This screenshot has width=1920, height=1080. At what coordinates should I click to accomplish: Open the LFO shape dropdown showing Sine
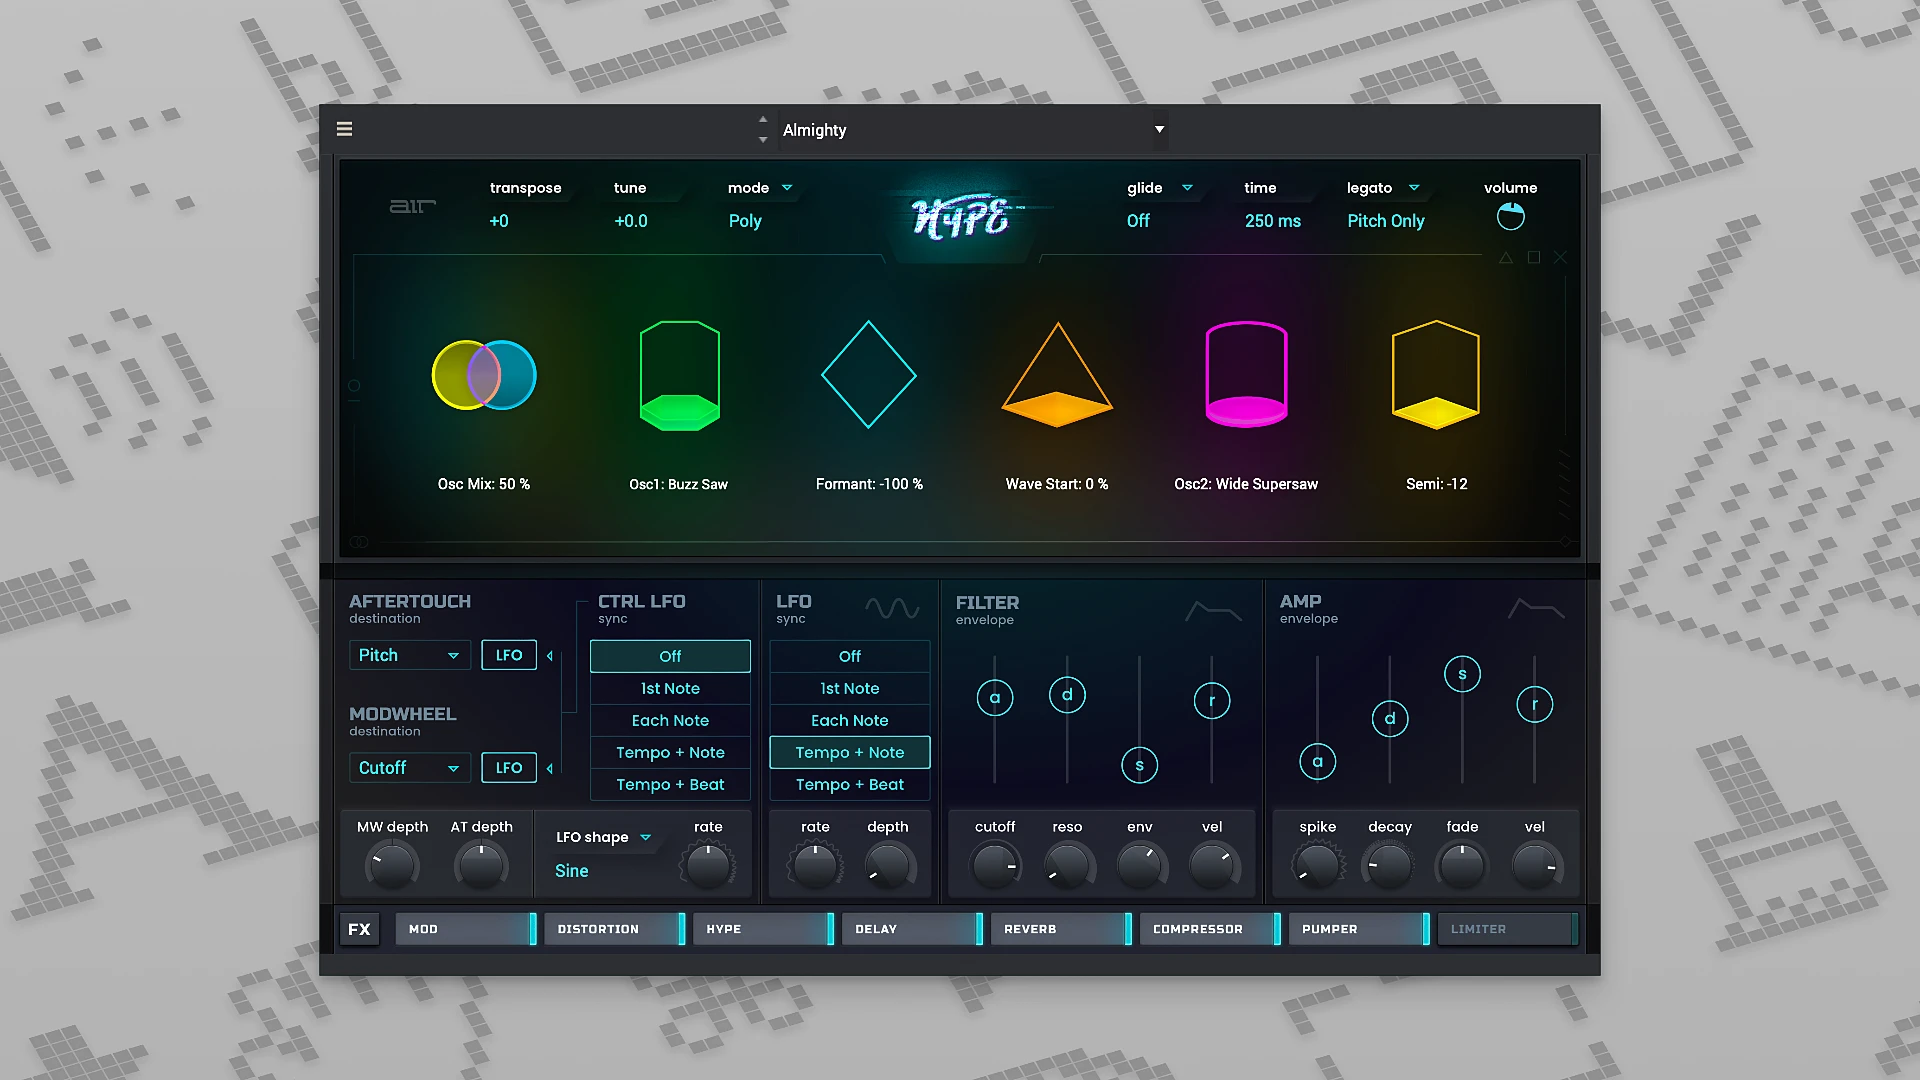(605, 837)
